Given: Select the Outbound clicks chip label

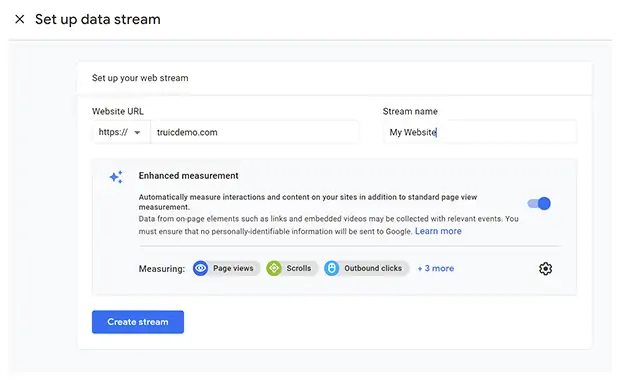Looking at the screenshot, I should tap(373, 269).
